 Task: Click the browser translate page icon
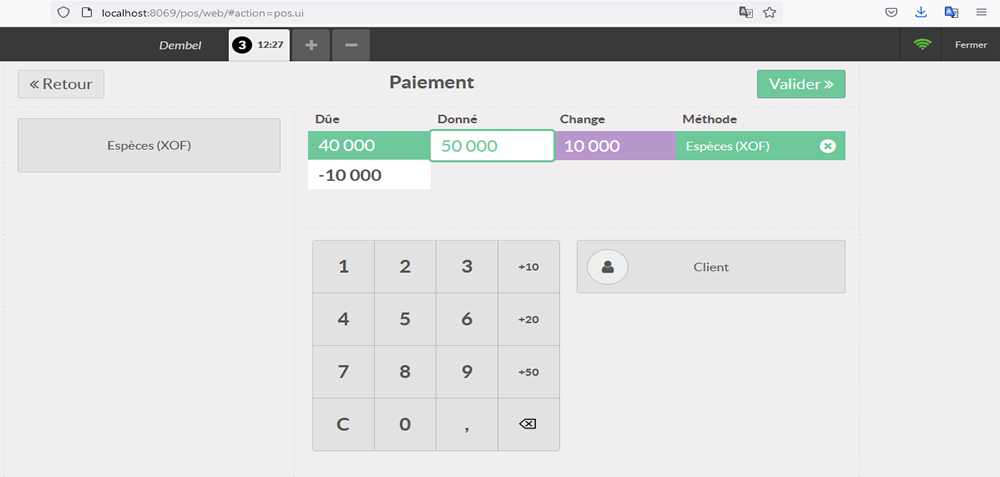(x=745, y=13)
